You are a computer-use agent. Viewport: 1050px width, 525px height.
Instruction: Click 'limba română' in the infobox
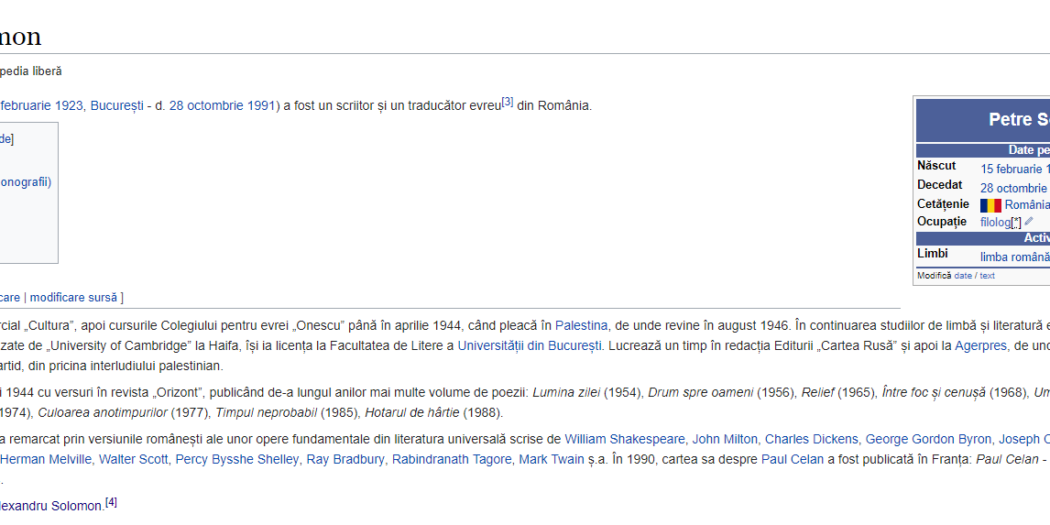[1014, 257]
